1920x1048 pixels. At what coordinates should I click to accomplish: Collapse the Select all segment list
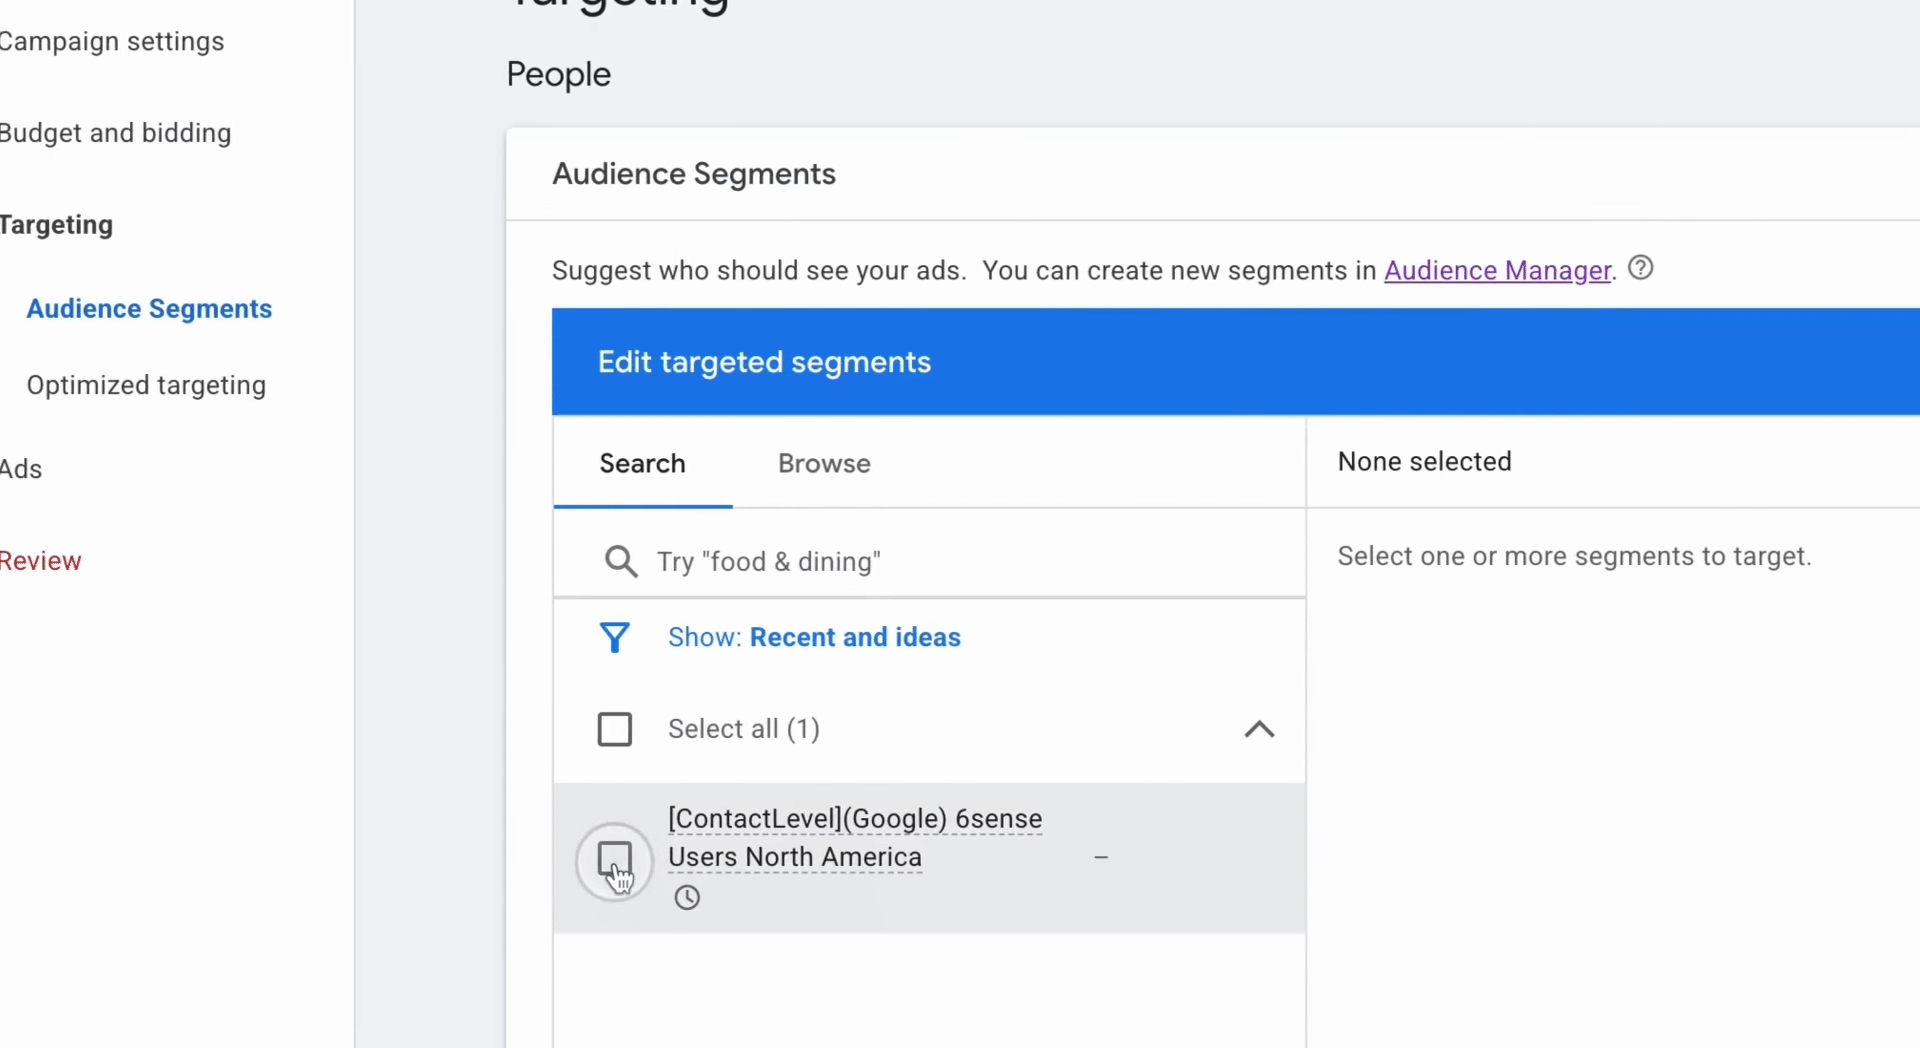[x=1259, y=729]
